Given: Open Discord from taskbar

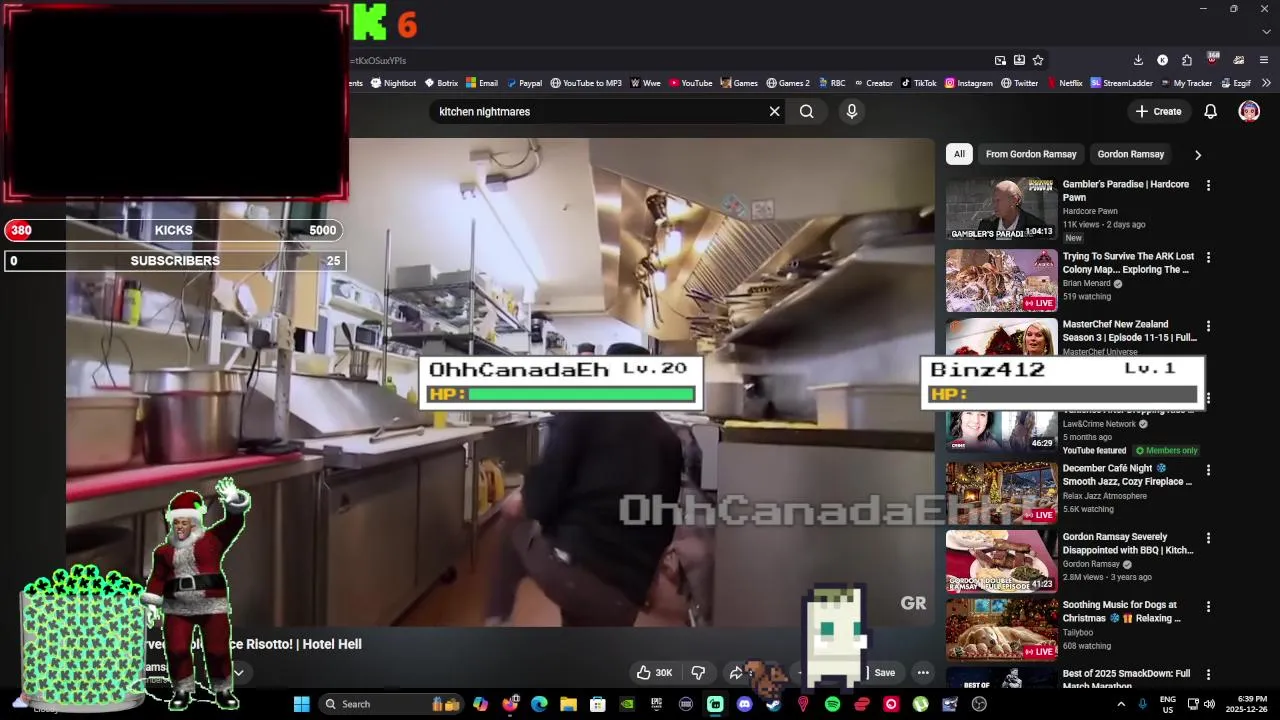Looking at the screenshot, I should tap(744, 704).
